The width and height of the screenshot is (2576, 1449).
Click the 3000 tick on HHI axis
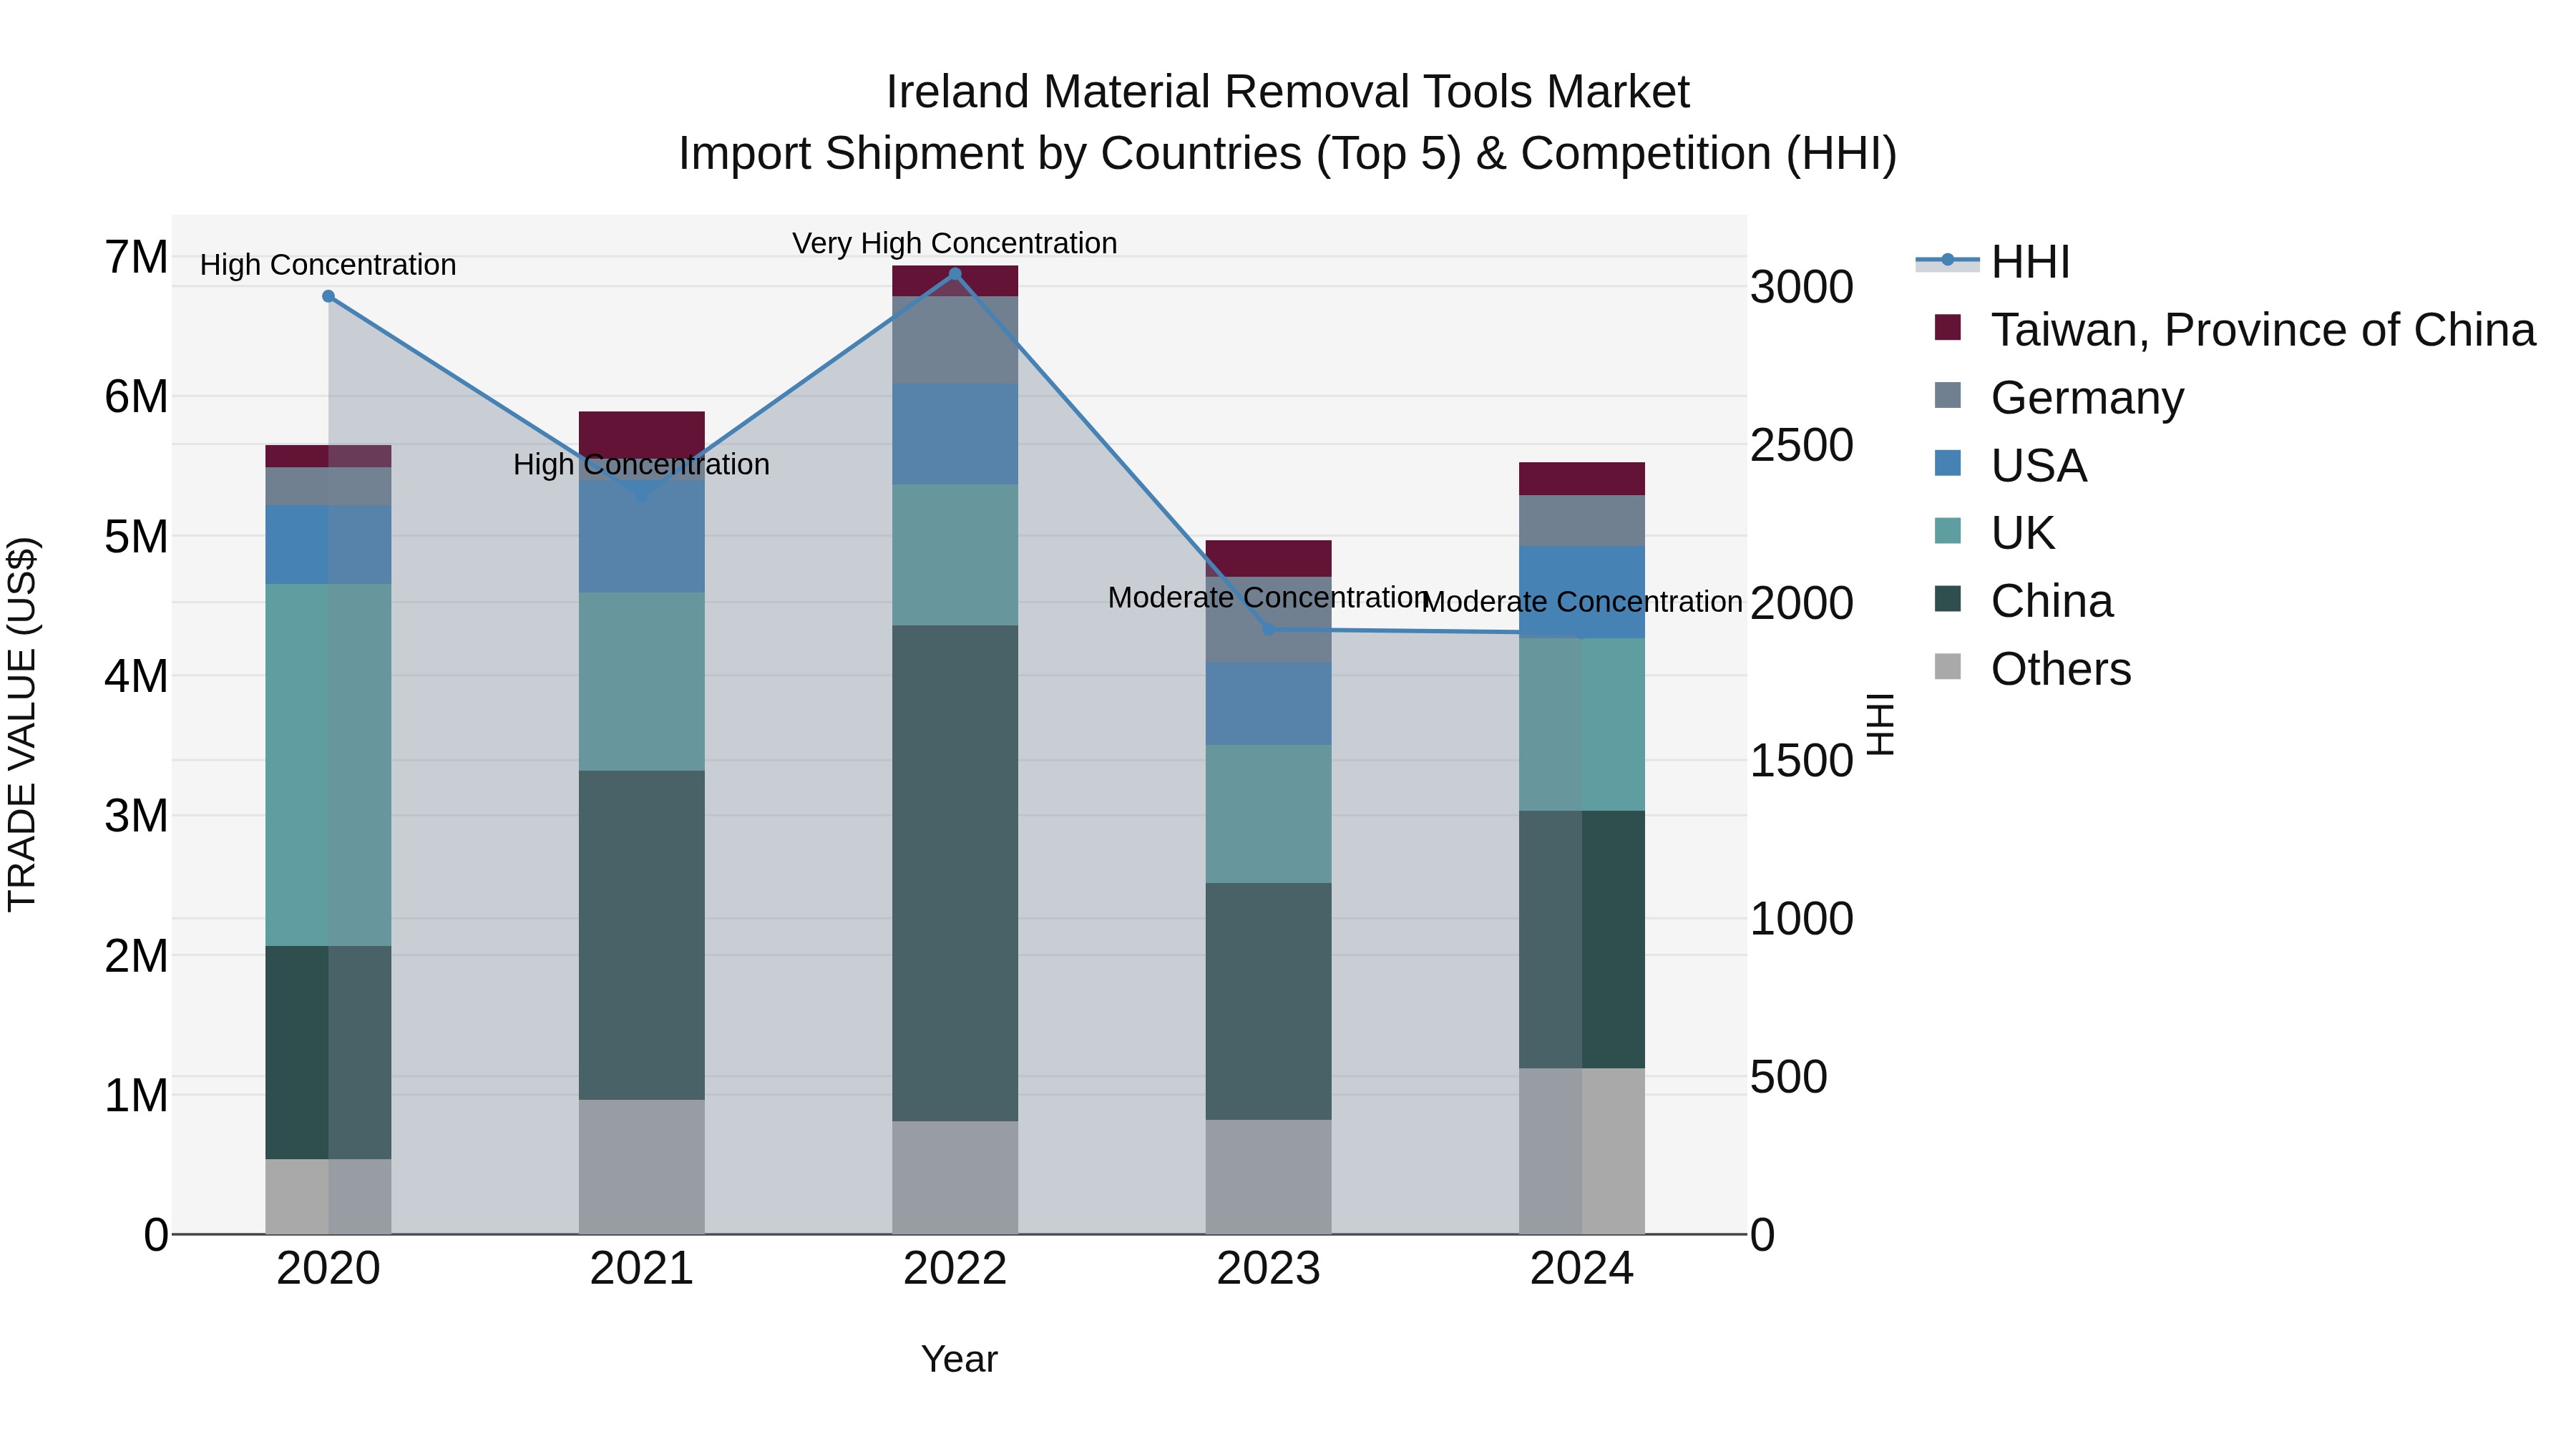(x=1802, y=287)
